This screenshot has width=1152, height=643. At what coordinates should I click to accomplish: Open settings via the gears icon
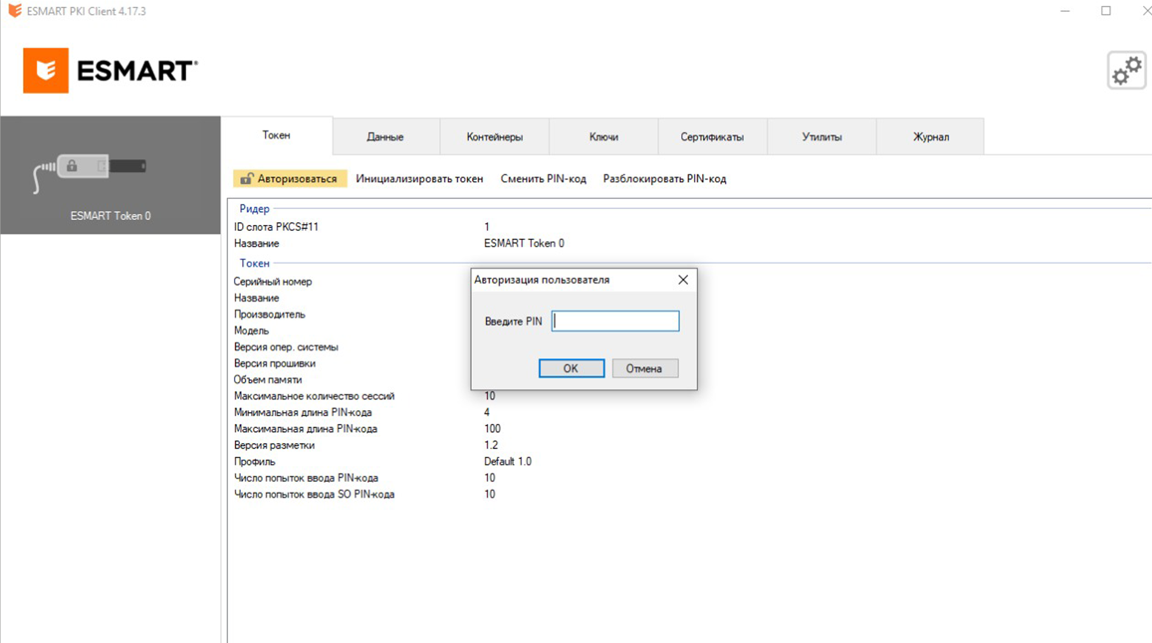1126,71
